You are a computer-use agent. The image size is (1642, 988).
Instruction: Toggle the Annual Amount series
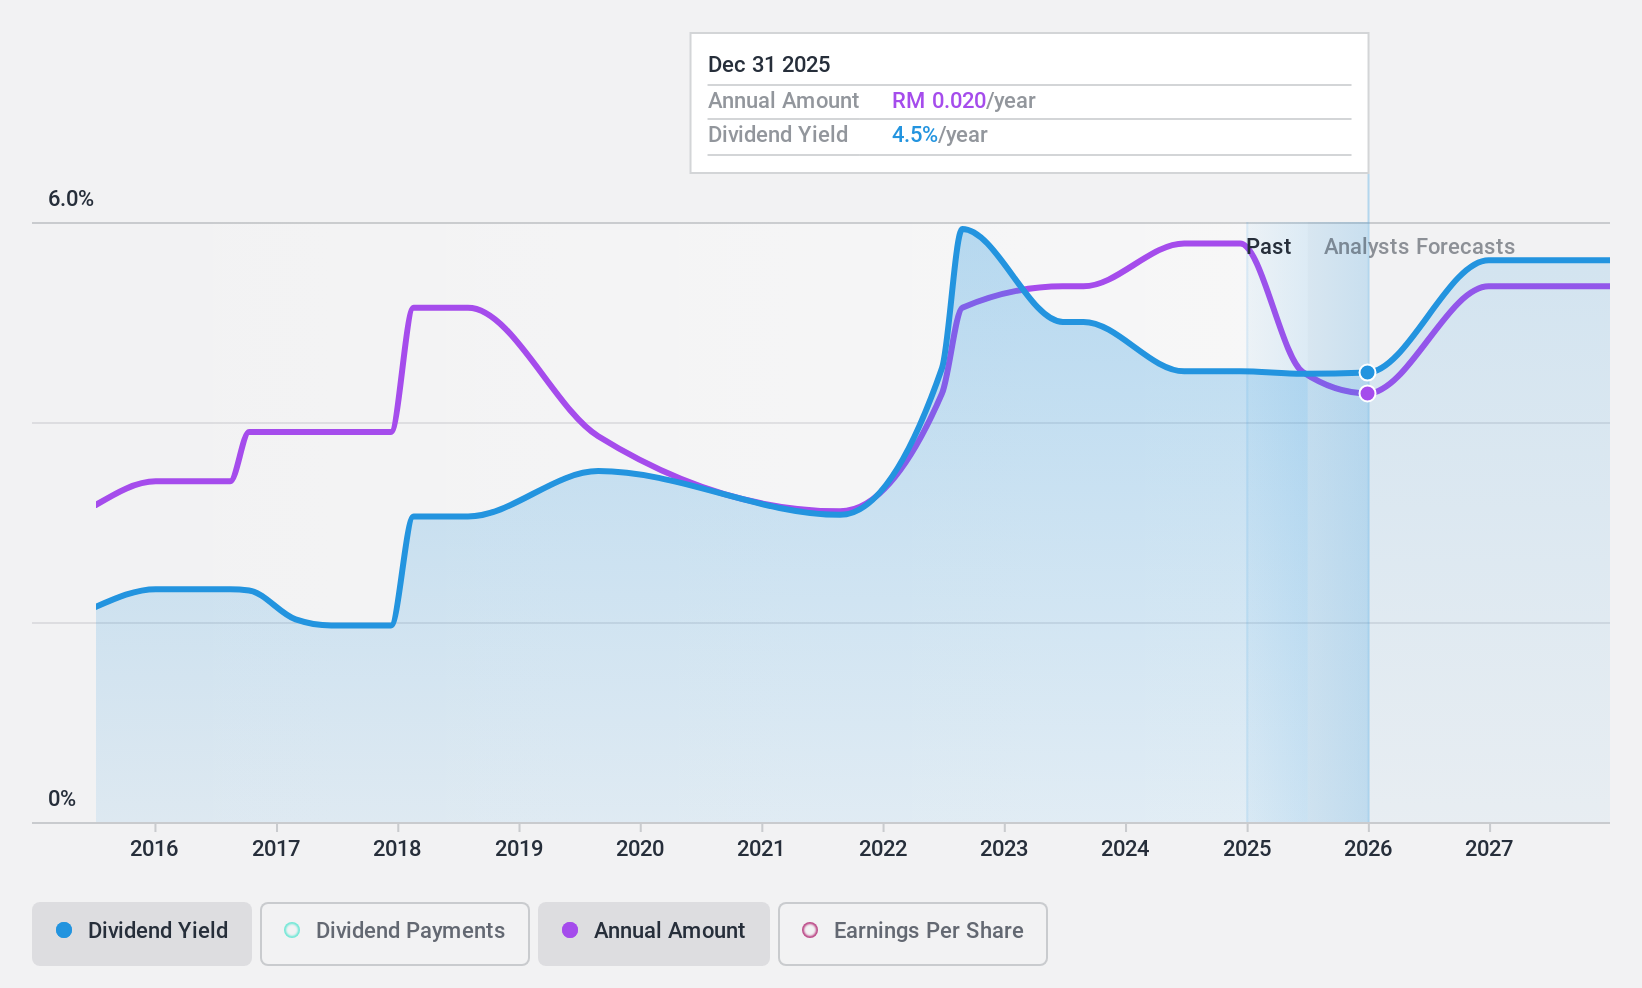tap(654, 934)
